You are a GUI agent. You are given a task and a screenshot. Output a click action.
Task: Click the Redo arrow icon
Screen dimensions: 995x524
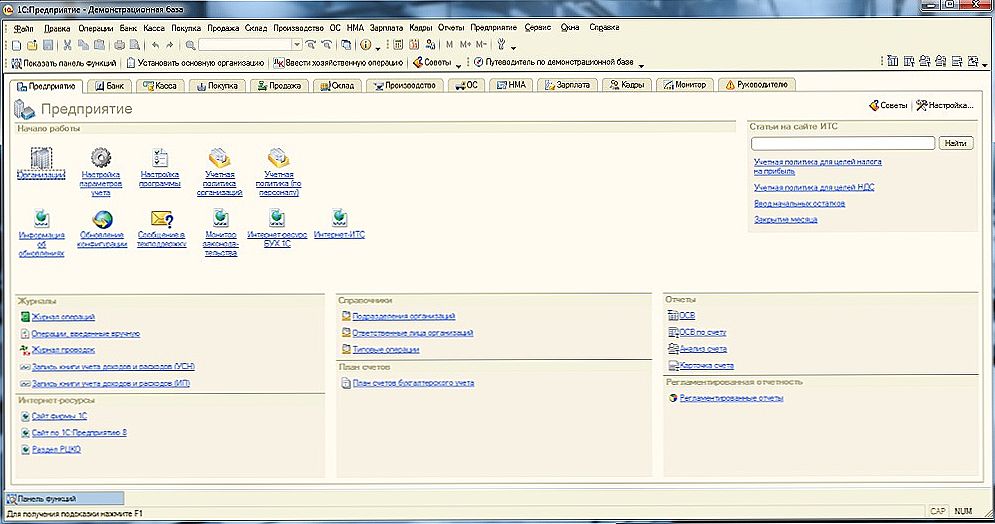click(169, 45)
